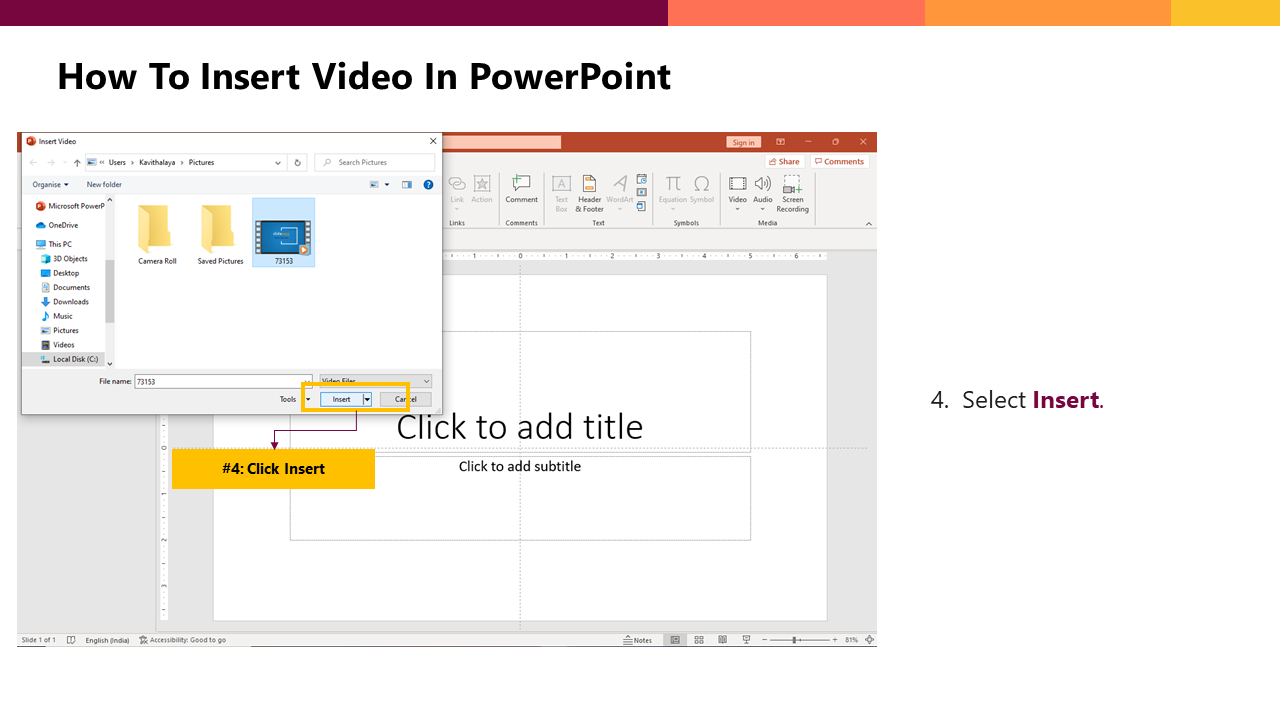Open the Video Files type dropdown
The height and width of the screenshot is (720, 1280).
[x=376, y=381]
